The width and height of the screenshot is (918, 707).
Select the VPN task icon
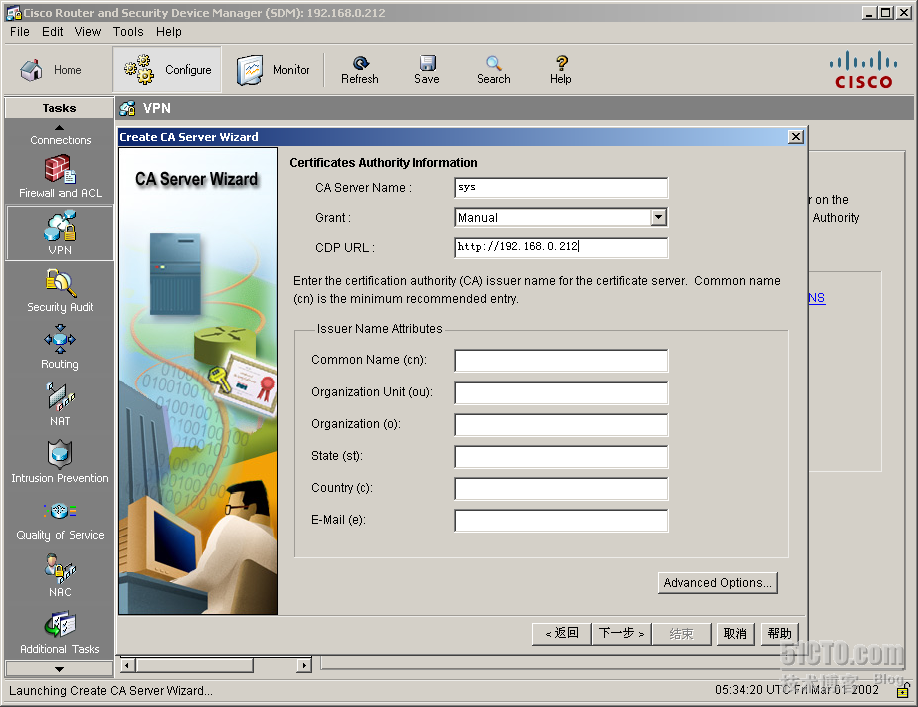tap(60, 227)
